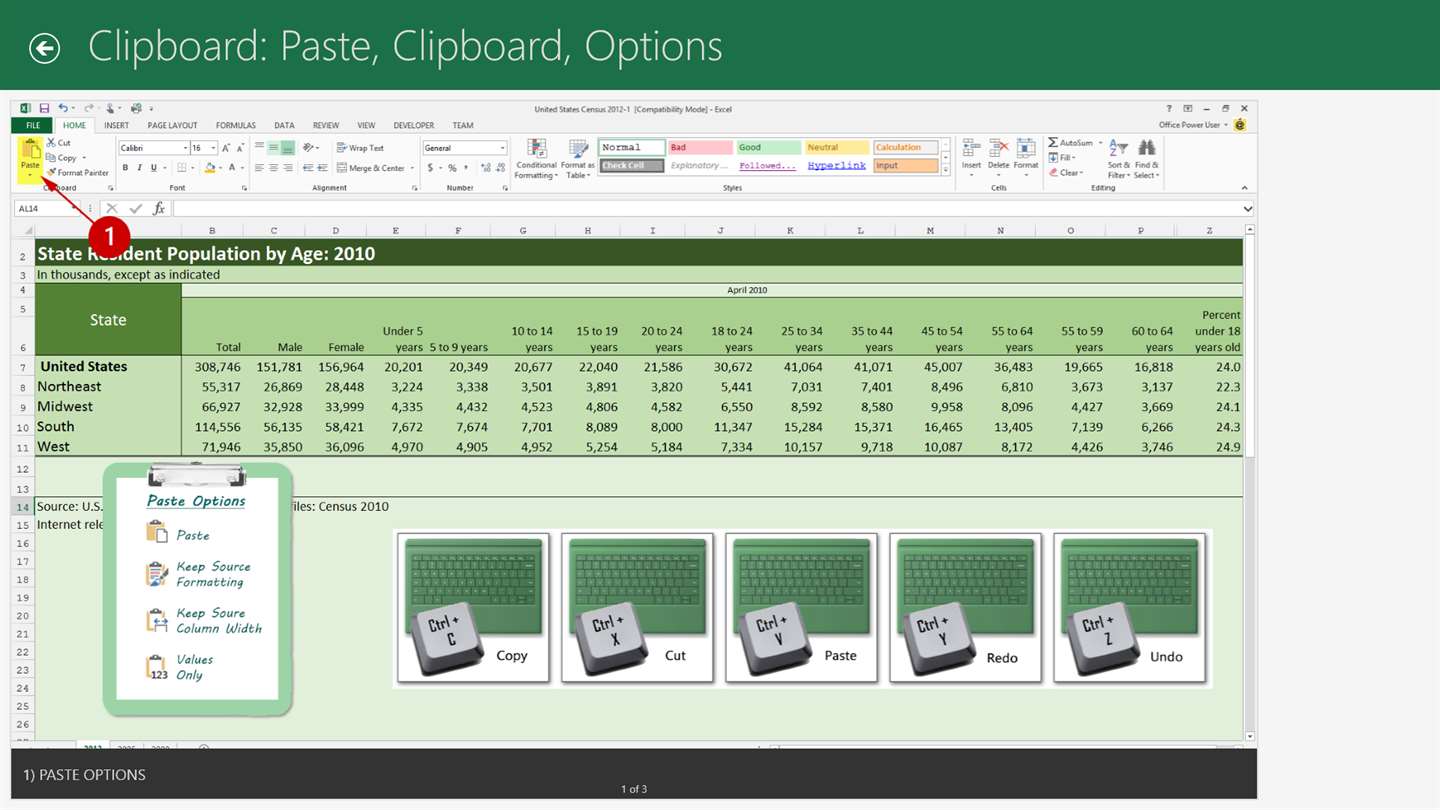Switch to the DEVELOPER tab
Screen dimensions: 1440x810
(414, 126)
